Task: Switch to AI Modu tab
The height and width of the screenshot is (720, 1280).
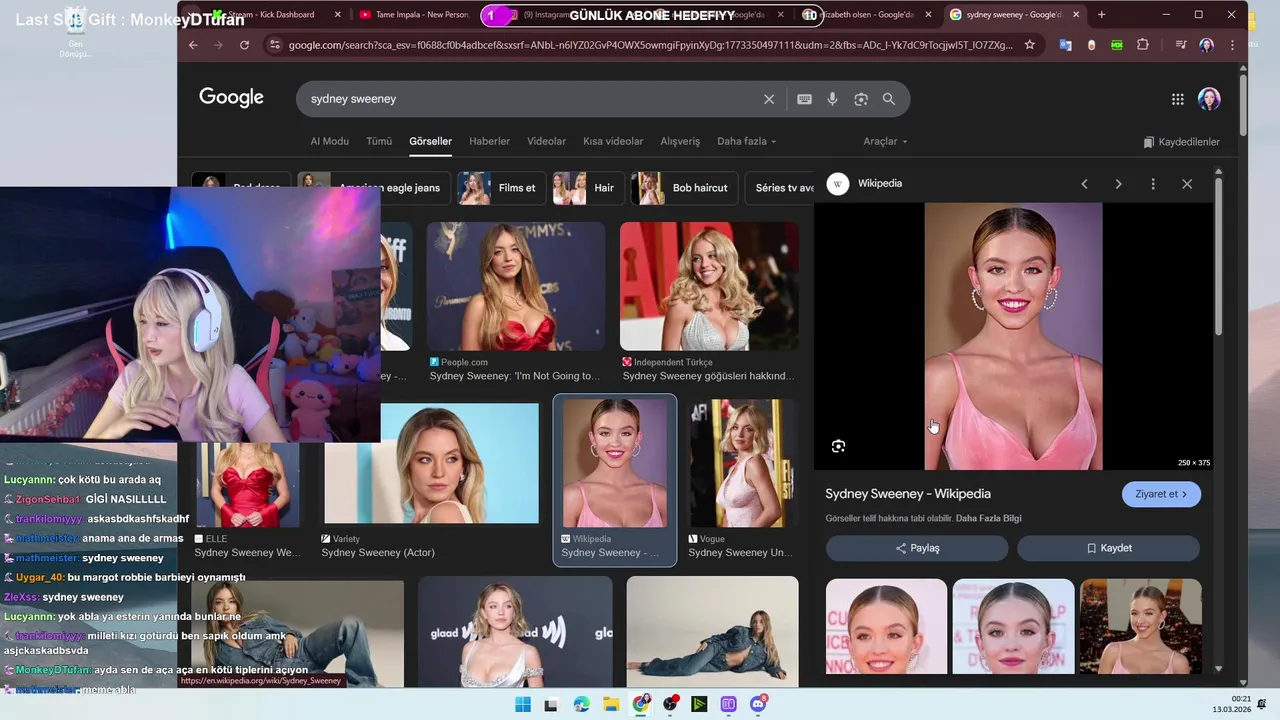Action: [329, 141]
